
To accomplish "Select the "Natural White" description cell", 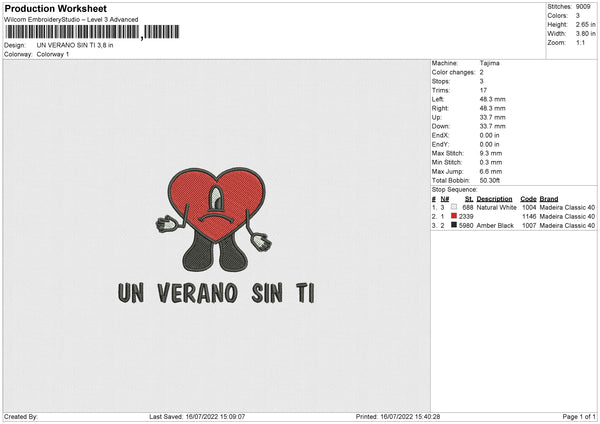I will click(x=497, y=207).
